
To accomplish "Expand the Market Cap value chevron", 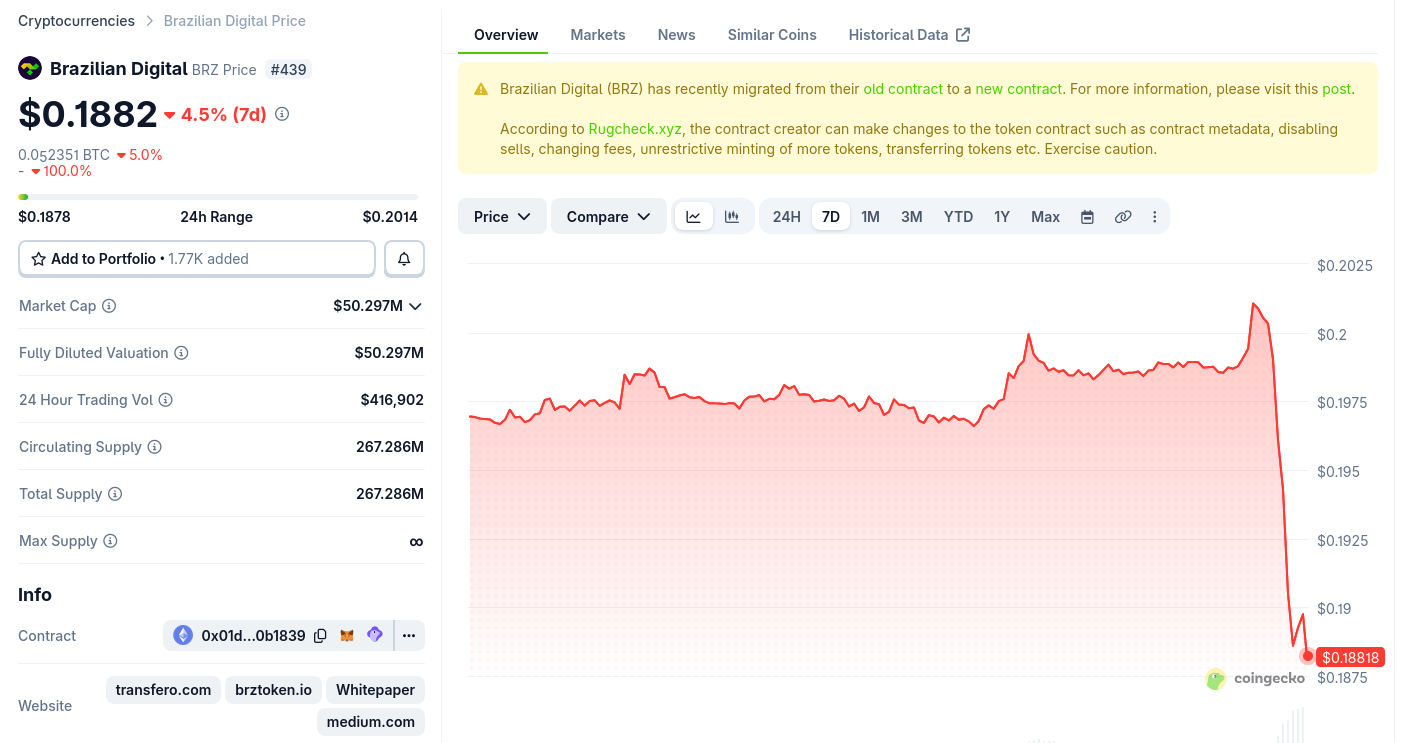I will point(416,306).
